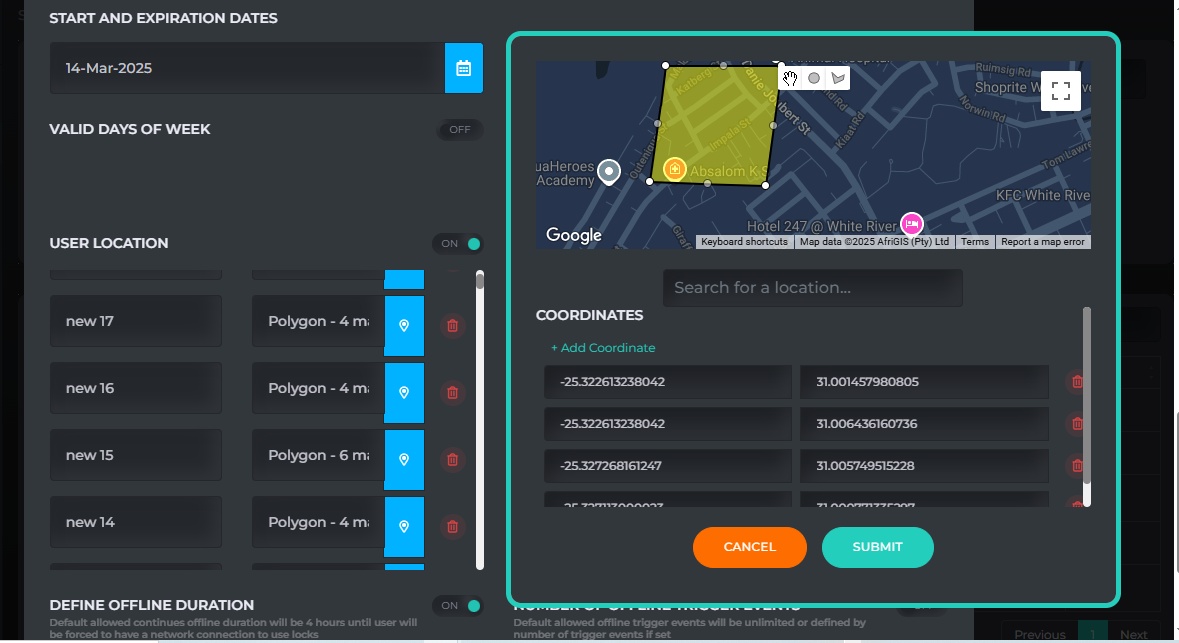Click the Polygon - 4 field for new 16
The image size is (1179, 643).
coord(318,388)
